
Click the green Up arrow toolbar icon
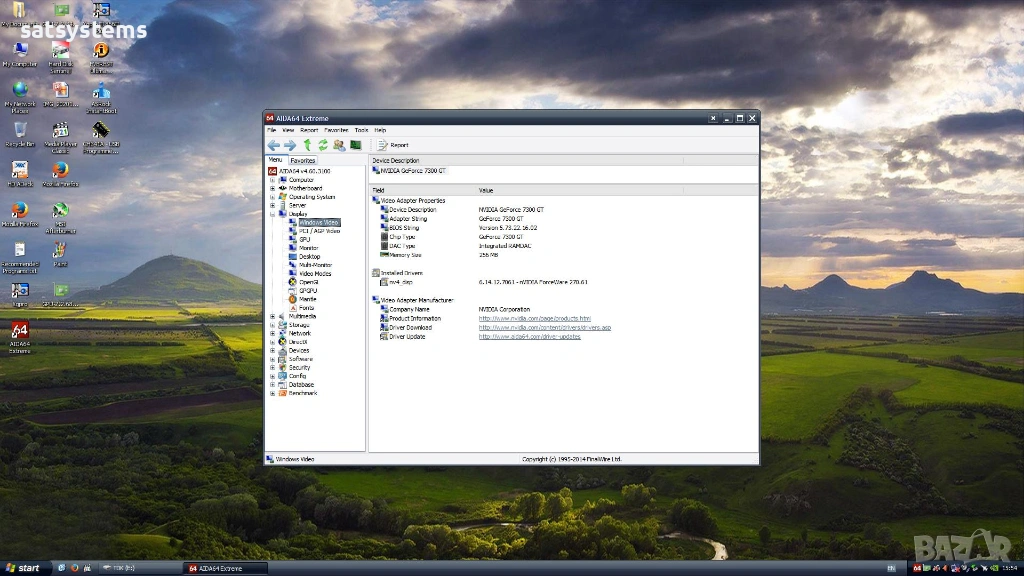308,145
